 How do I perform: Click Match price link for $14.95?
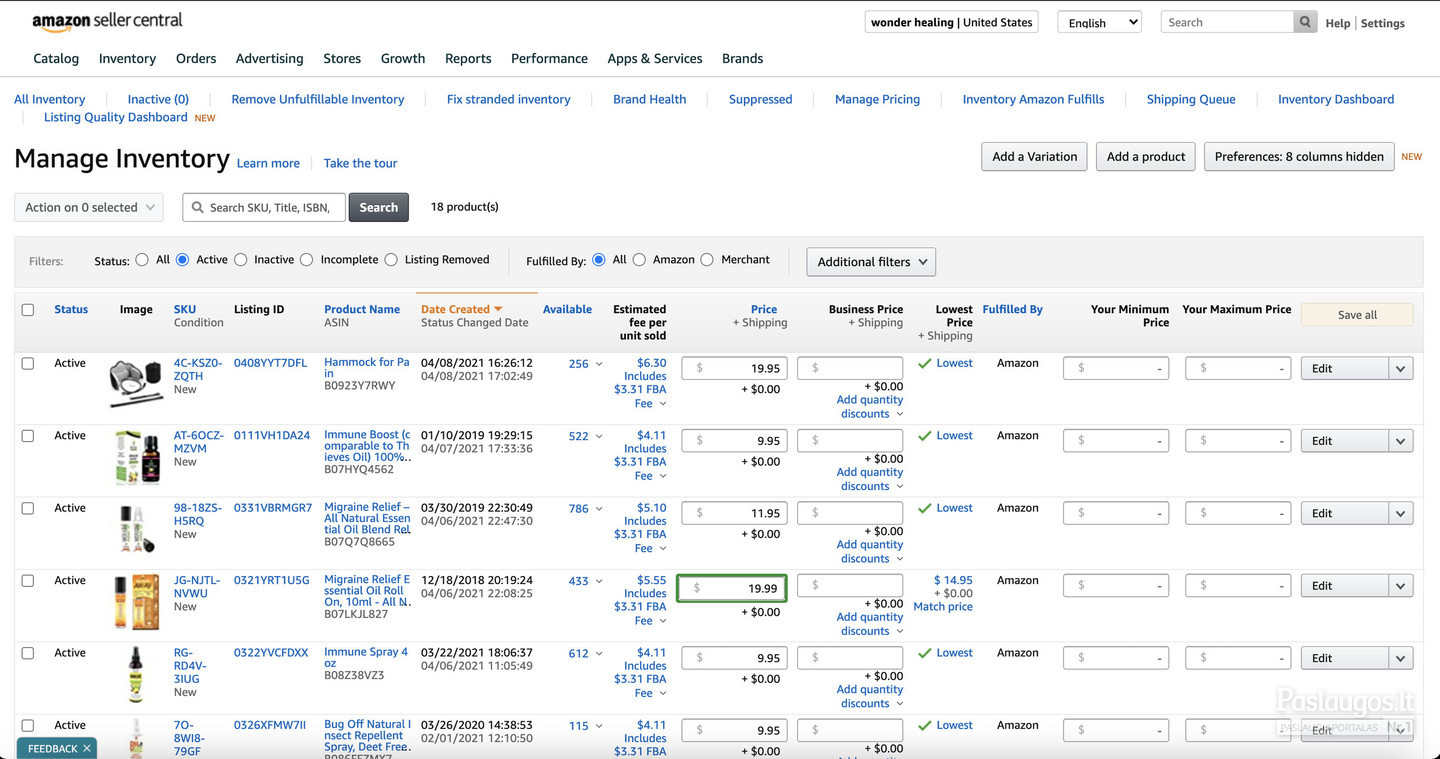click(x=943, y=606)
